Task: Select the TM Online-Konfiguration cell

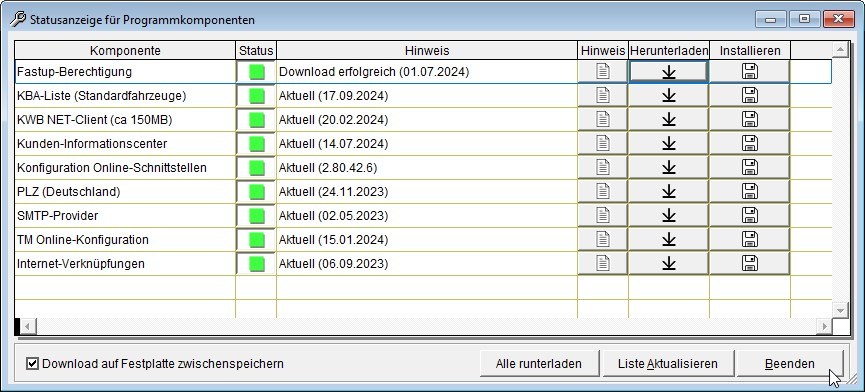Action: pyautogui.click(x=125, y=239)
